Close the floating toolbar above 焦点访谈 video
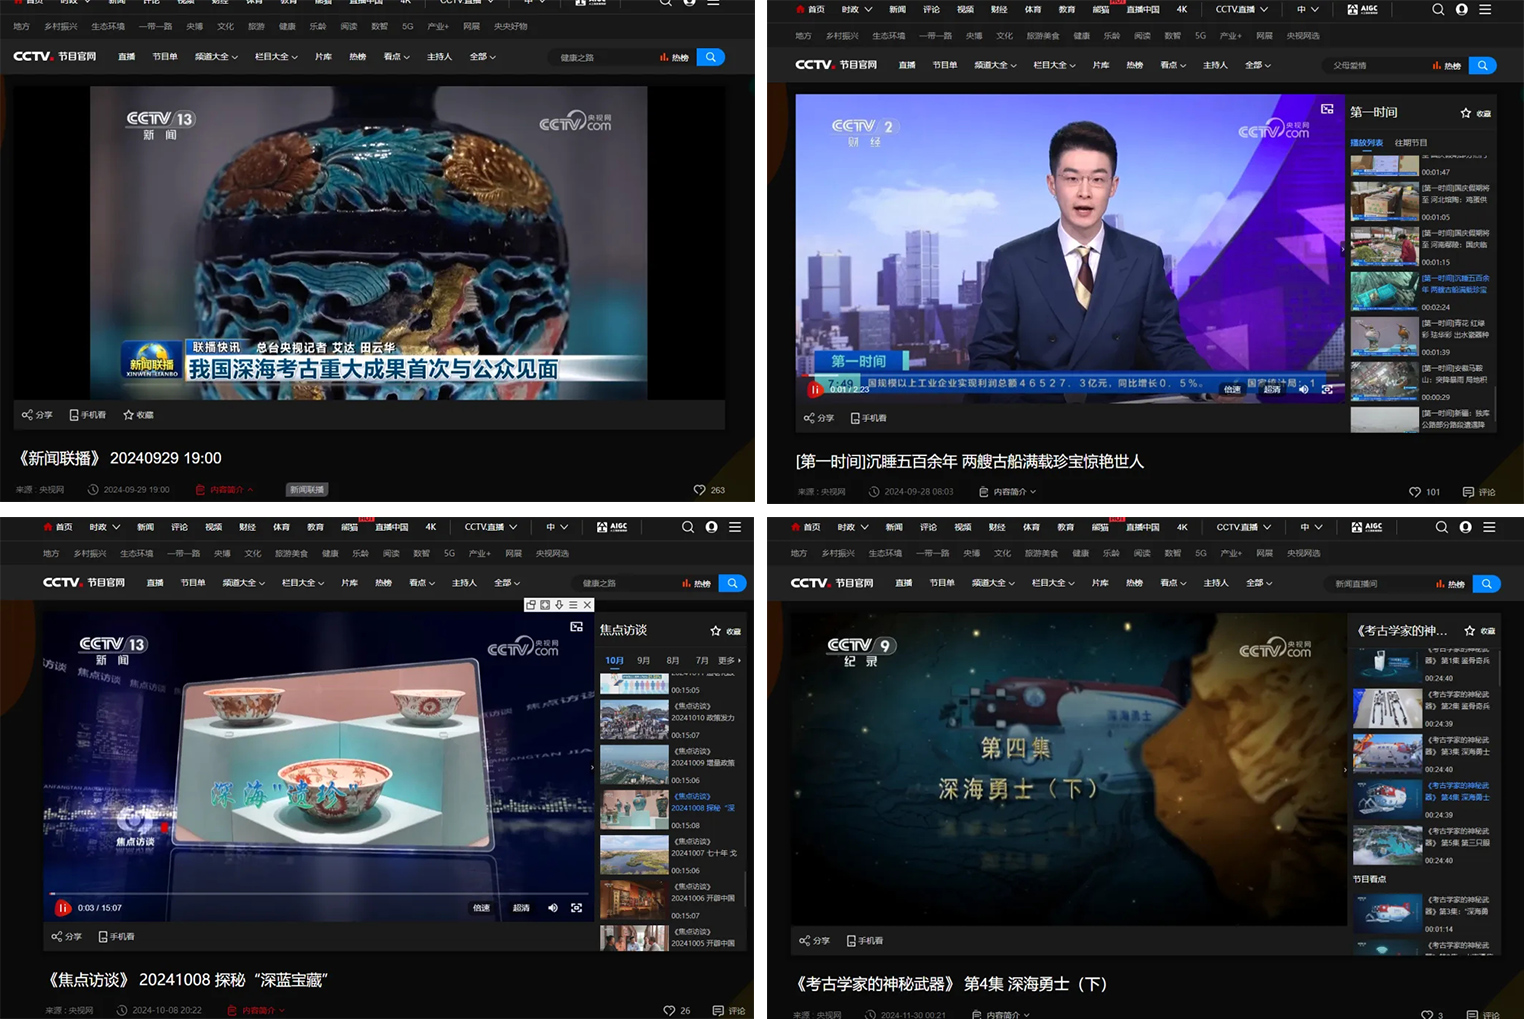 588,605
